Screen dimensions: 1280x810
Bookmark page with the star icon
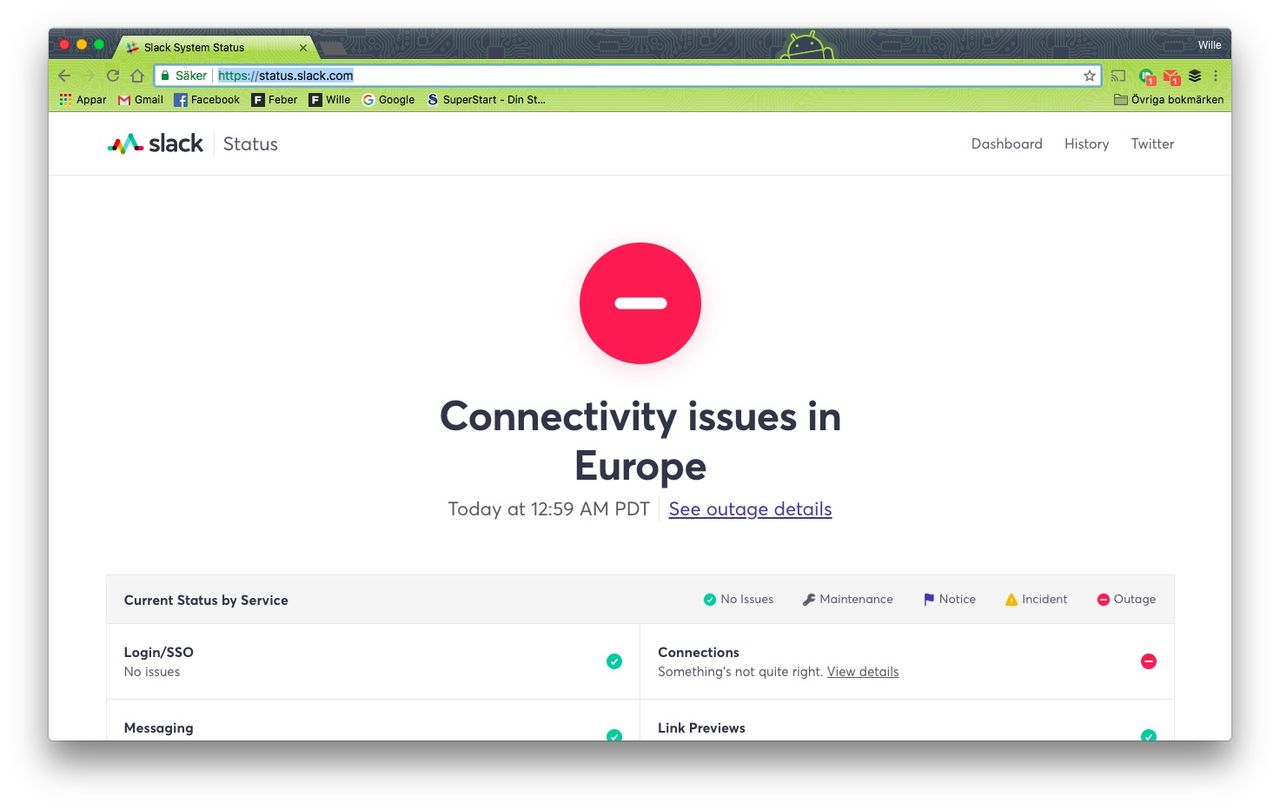coord(1089,76)
